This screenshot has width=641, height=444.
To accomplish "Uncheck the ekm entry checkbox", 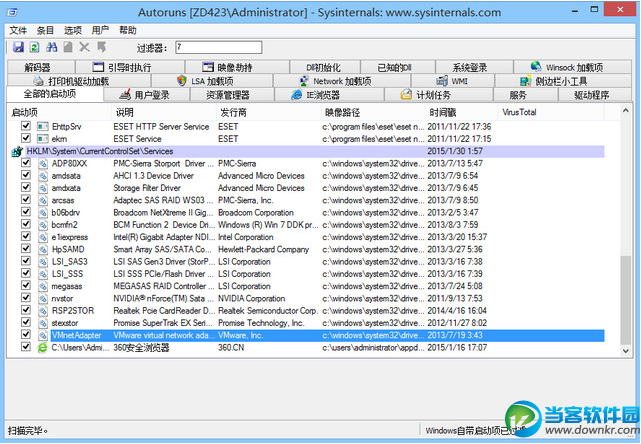I will (26, 138).
